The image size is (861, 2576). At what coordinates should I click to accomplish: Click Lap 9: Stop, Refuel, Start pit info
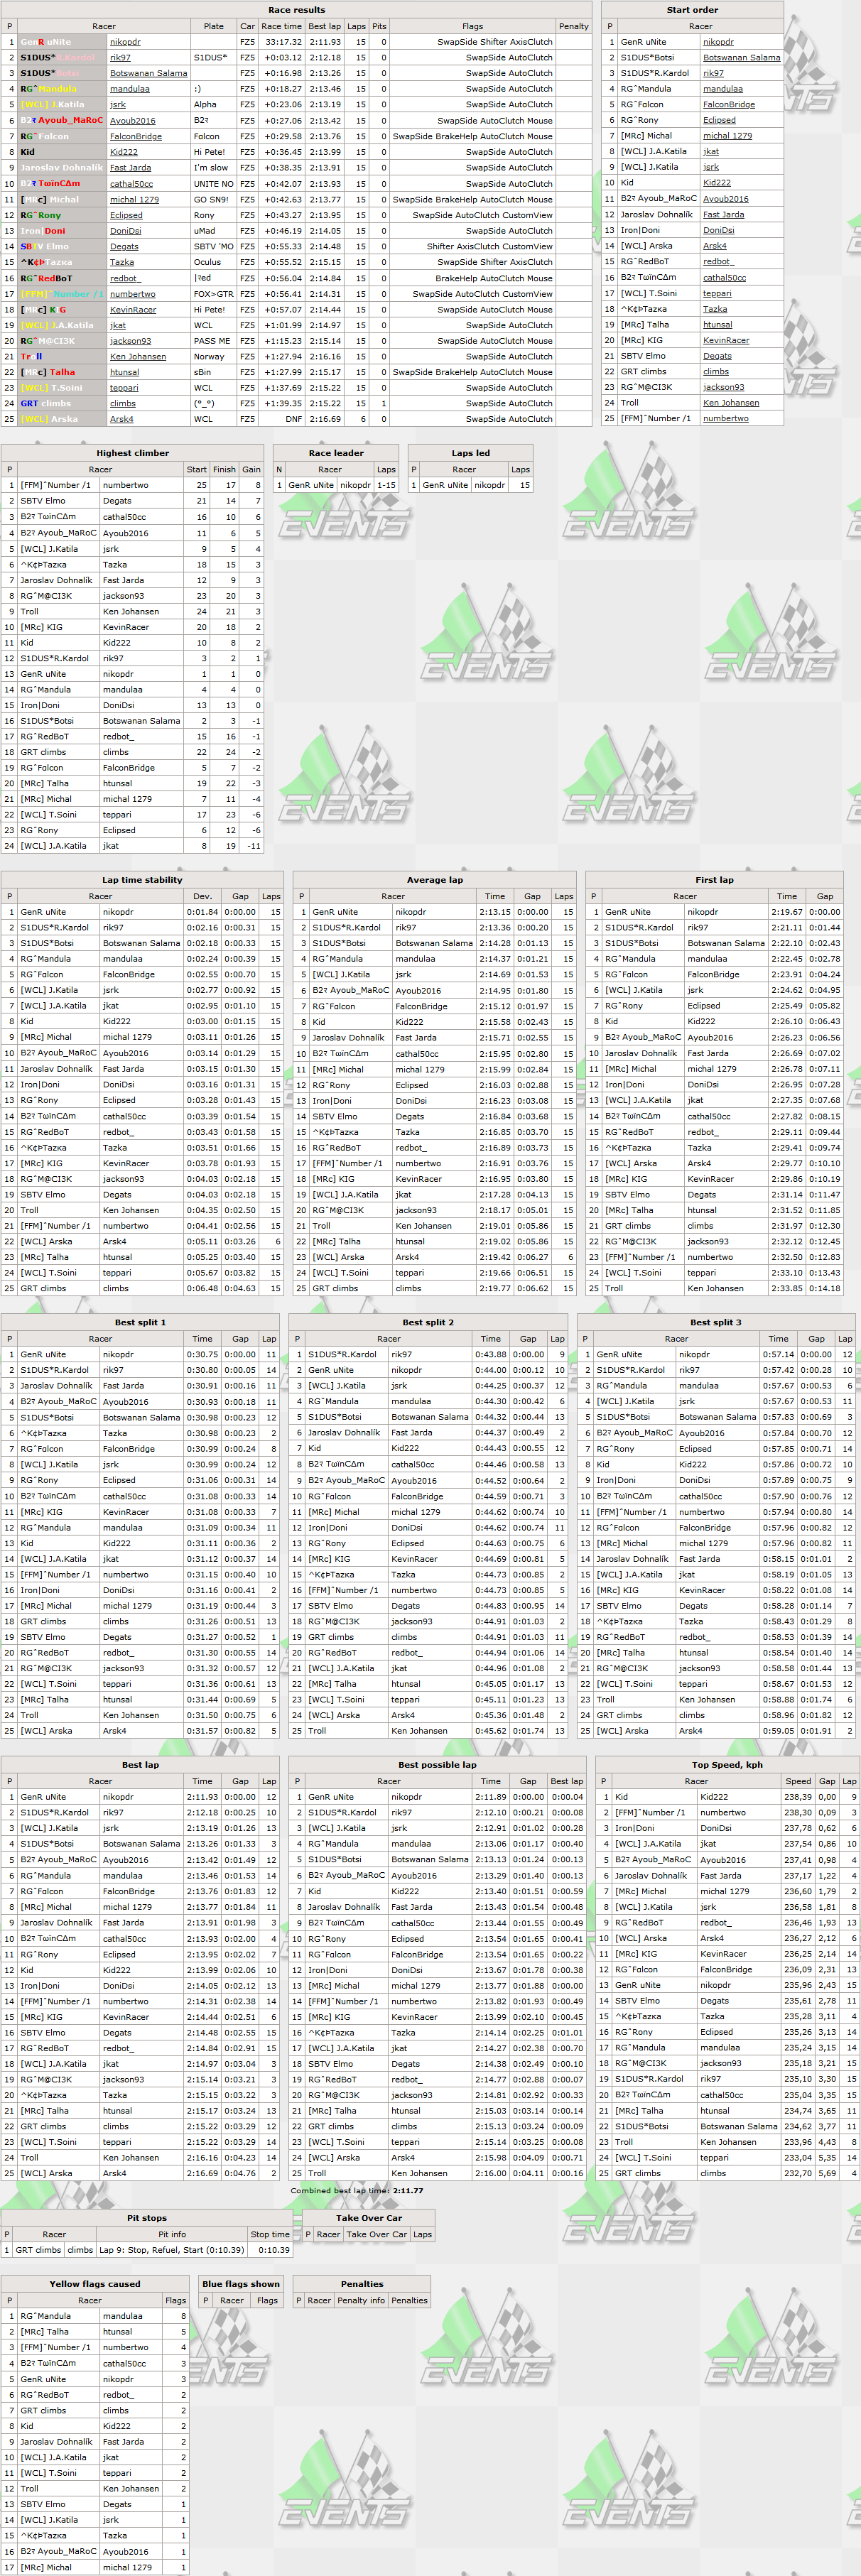(171, 2250)
